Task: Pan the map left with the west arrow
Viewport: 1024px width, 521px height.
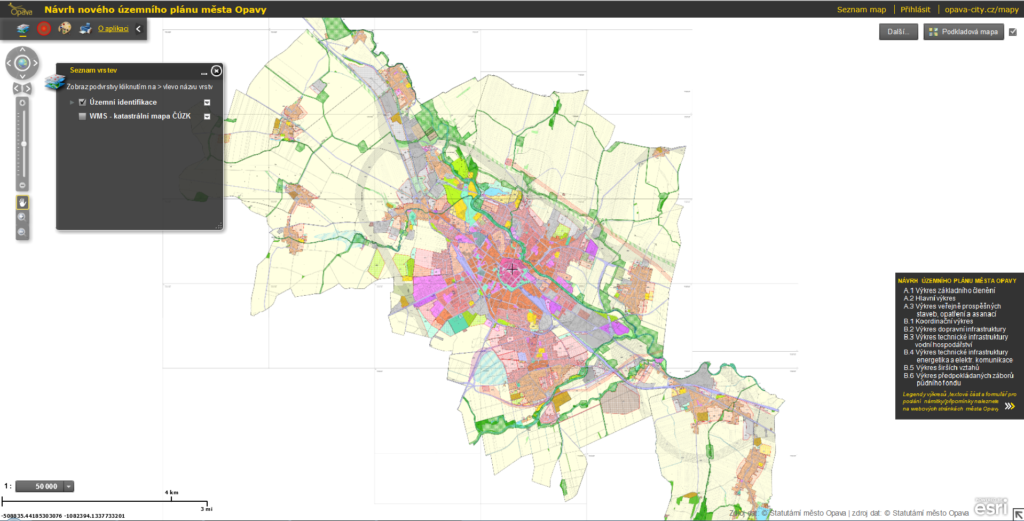Action: (9, 63)
